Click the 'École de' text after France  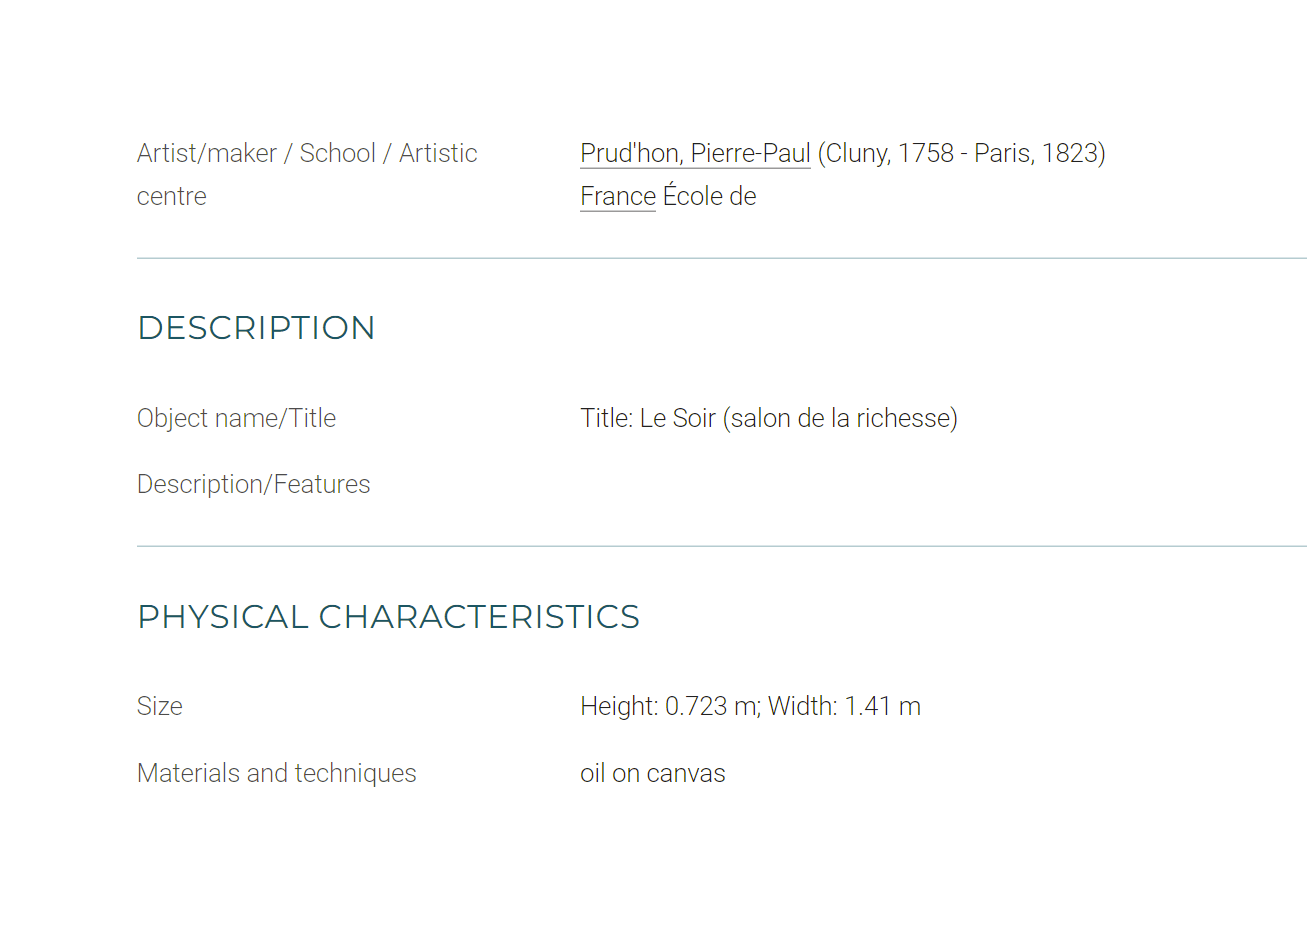(x=709, y=196)
